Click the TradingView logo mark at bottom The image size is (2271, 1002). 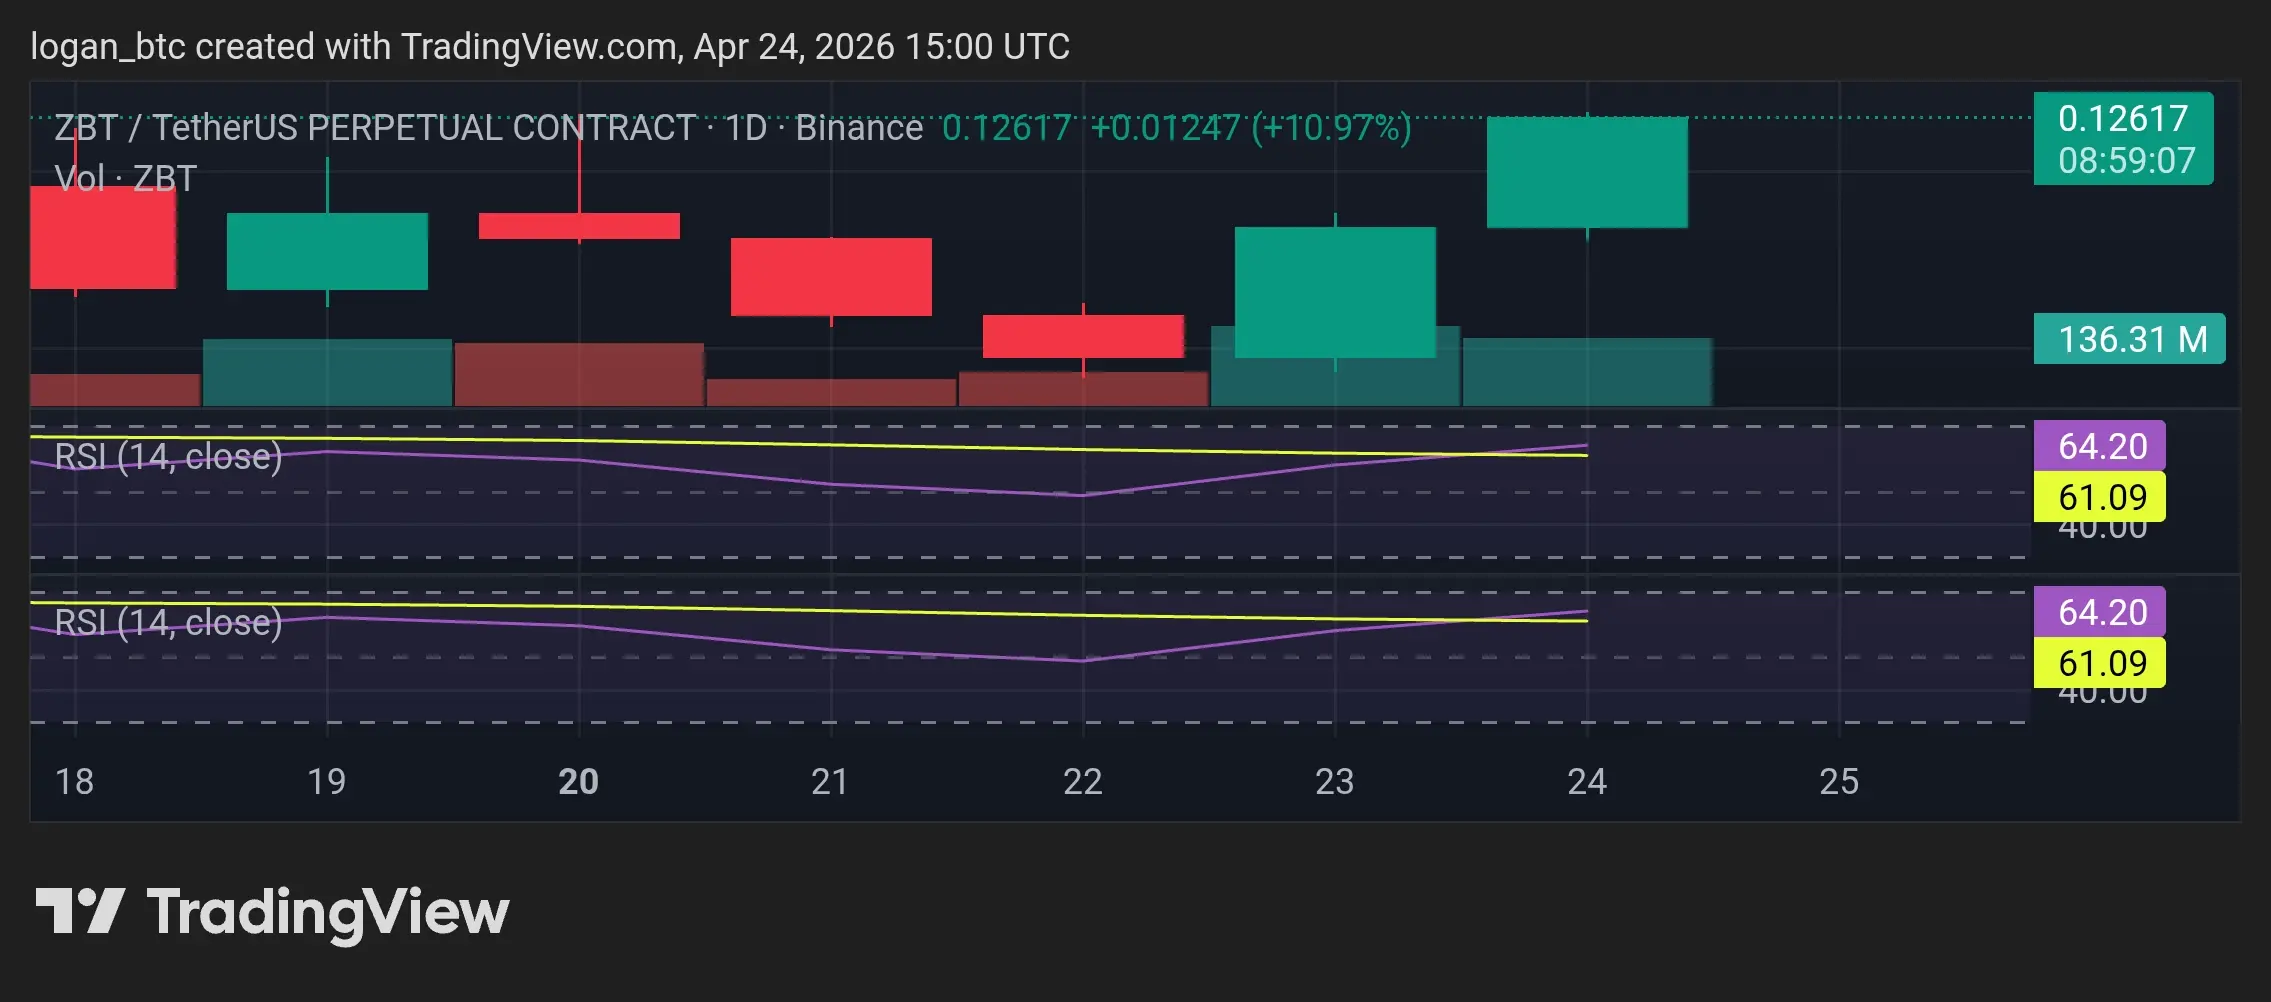click(80, 911)
